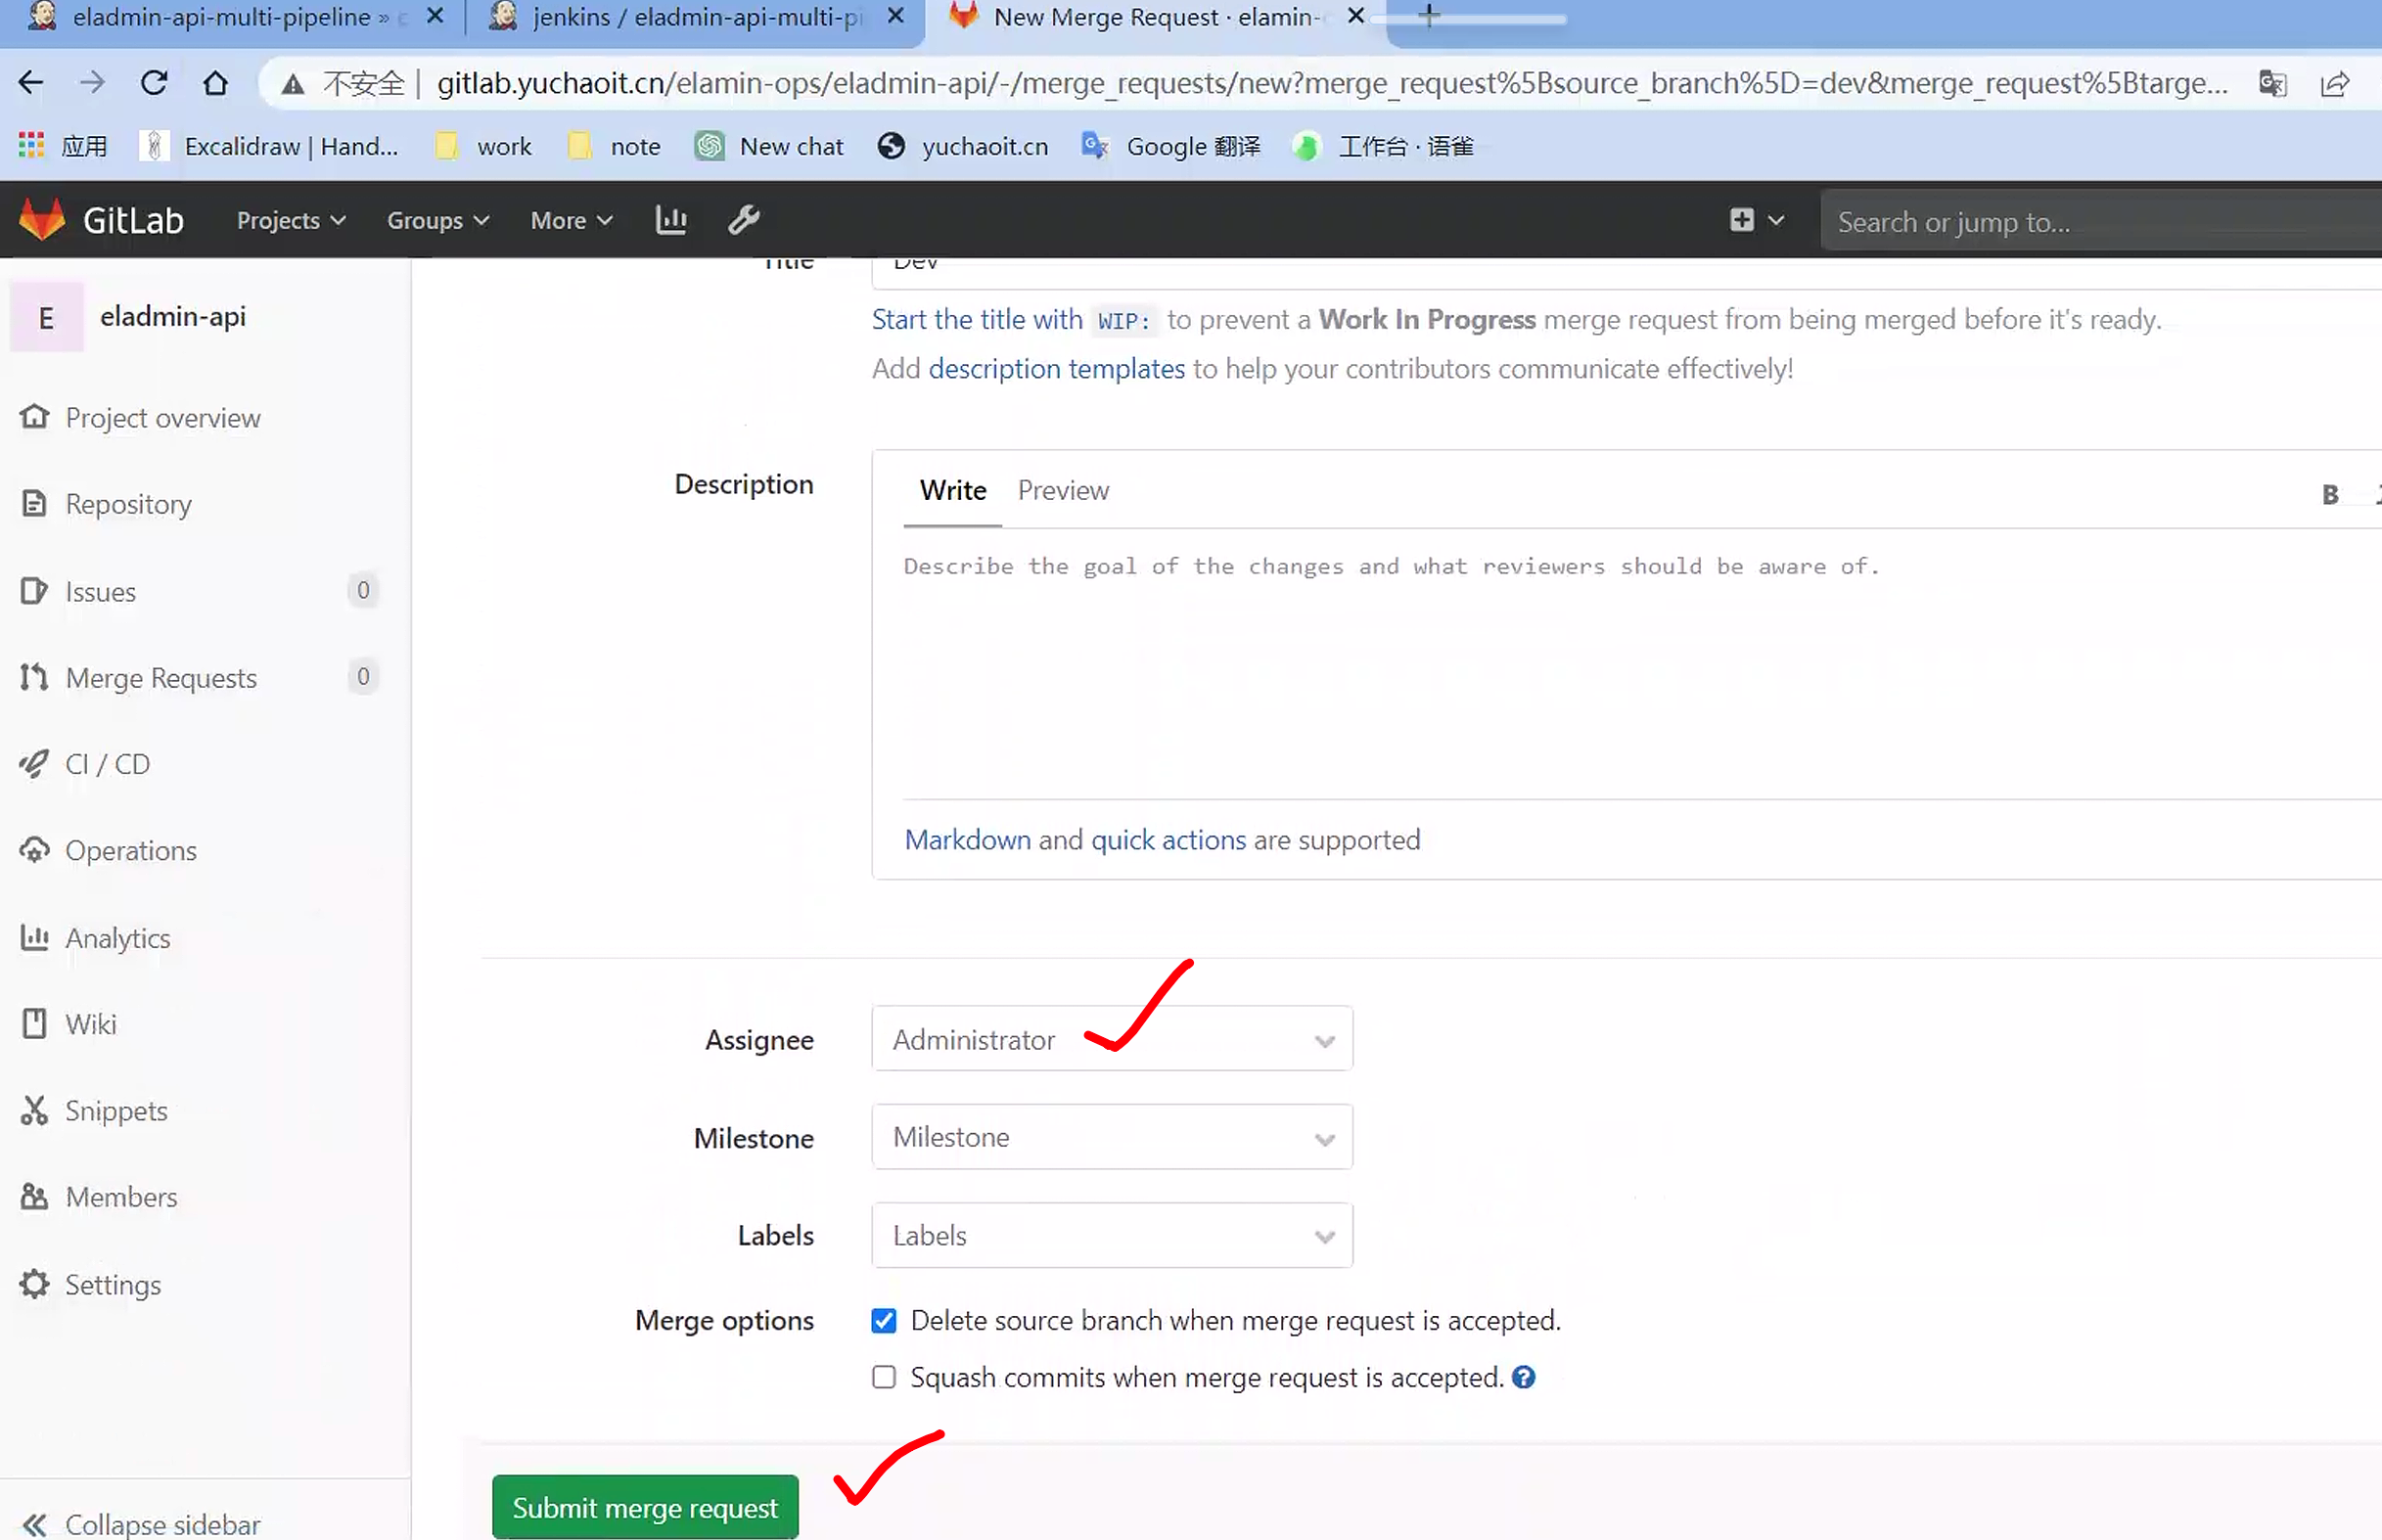The width and height of the screenshot is (2382, 1540).
Task: Open the Projects menu
Action: click(x=290, y=220)
